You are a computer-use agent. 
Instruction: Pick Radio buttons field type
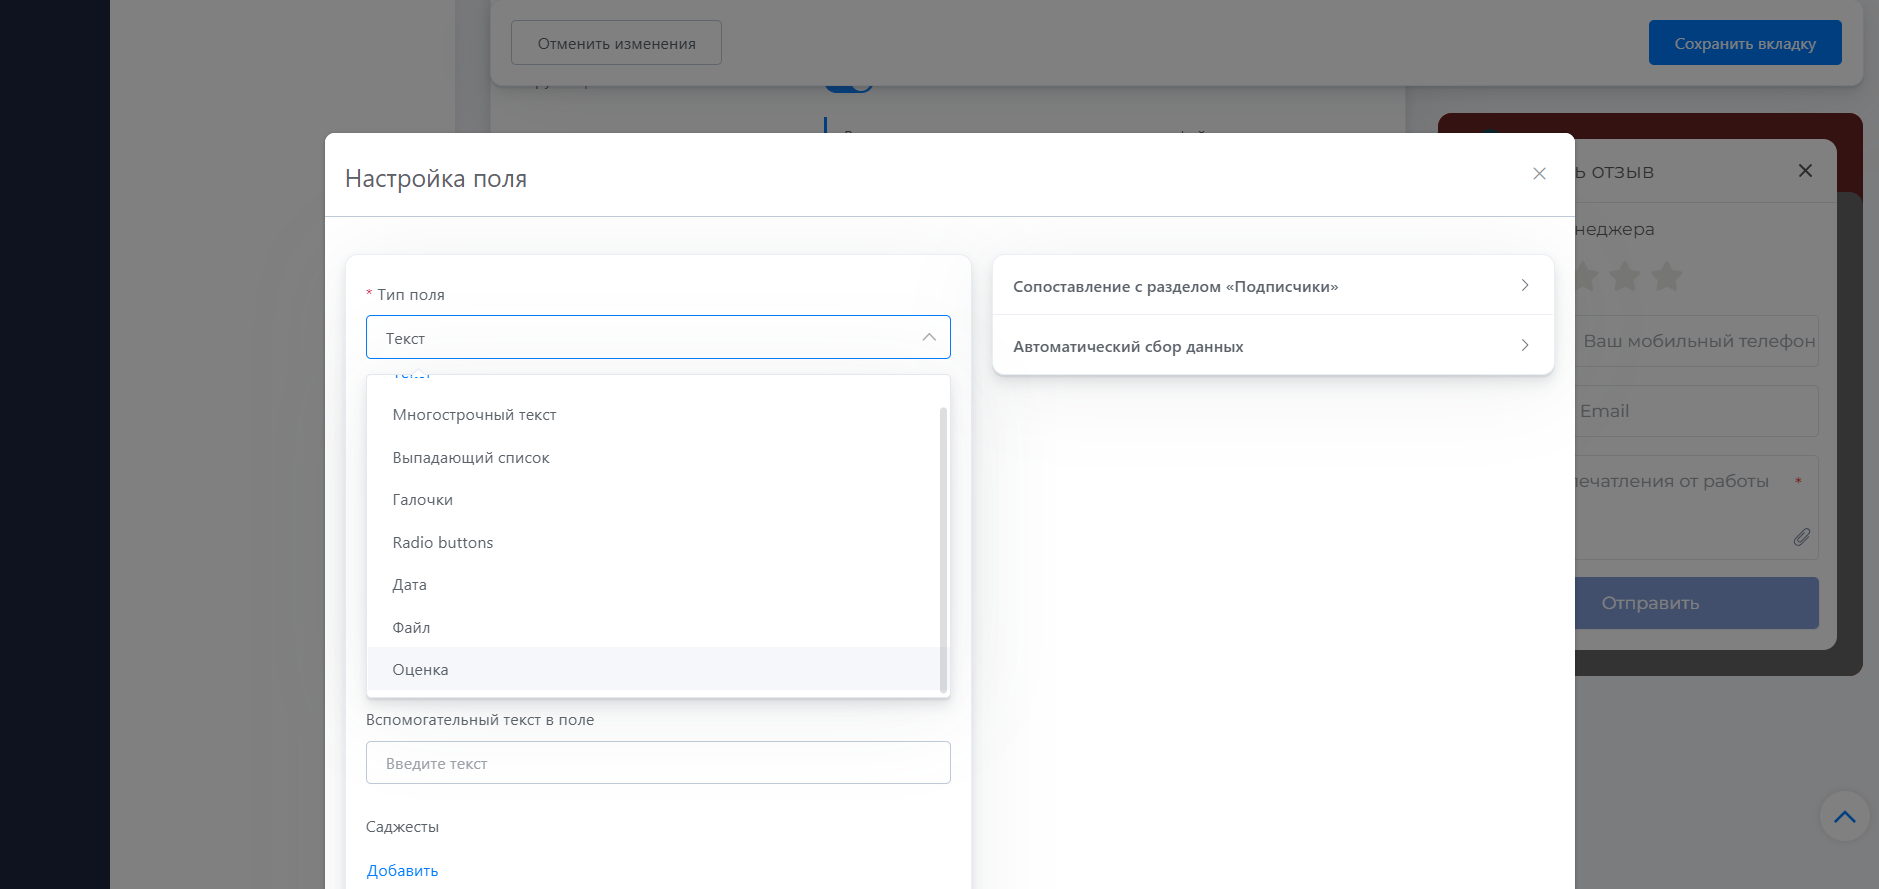(x=442, y=543)
